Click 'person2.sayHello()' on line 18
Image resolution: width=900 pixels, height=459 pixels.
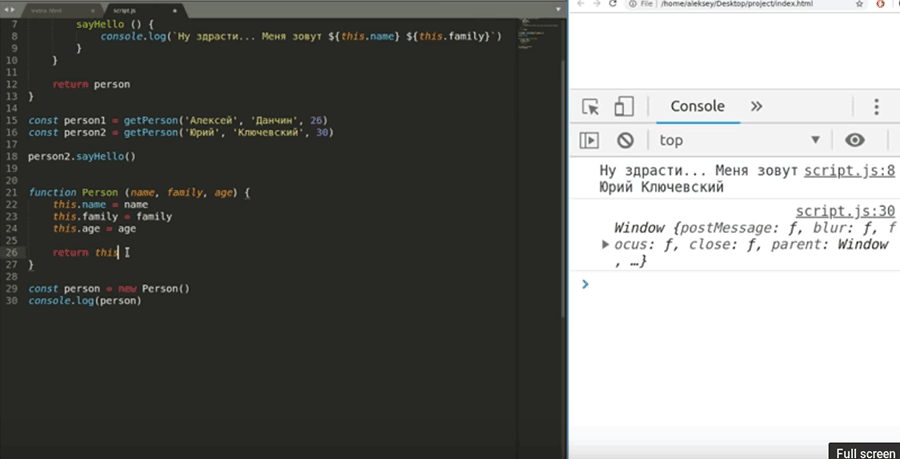coord(82,156)
